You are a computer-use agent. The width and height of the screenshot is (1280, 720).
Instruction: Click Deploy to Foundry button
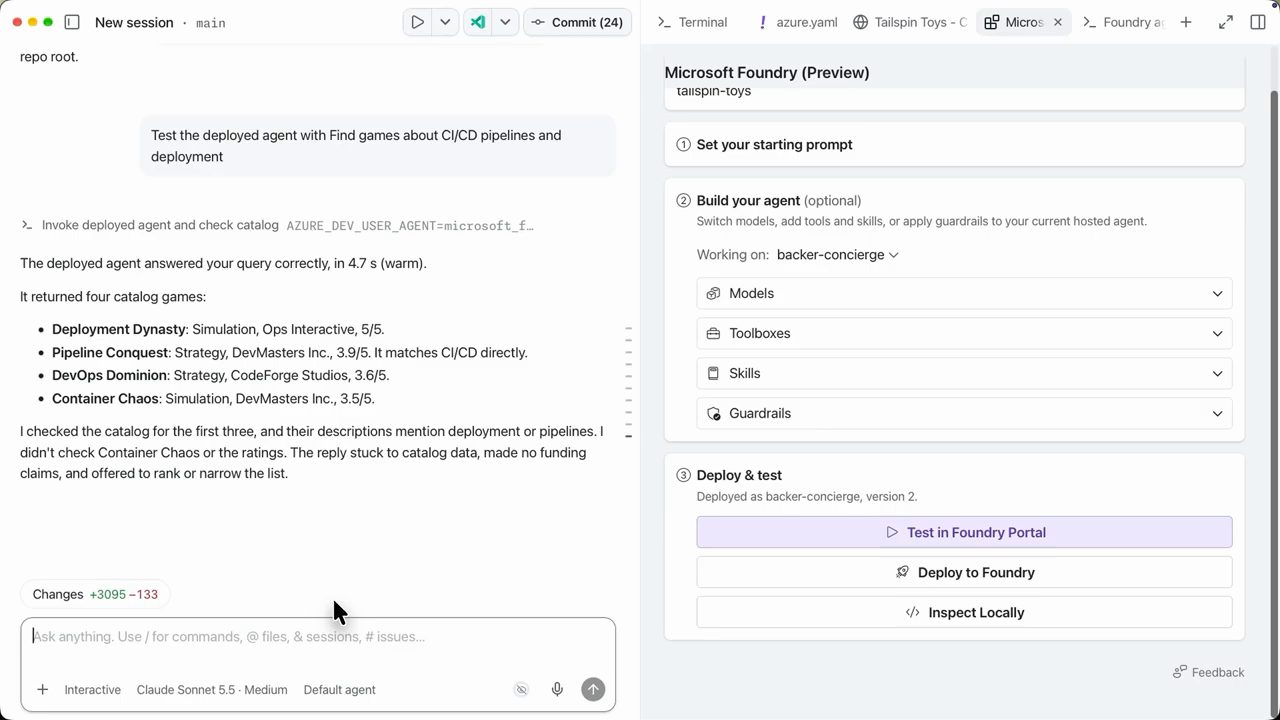964,572
